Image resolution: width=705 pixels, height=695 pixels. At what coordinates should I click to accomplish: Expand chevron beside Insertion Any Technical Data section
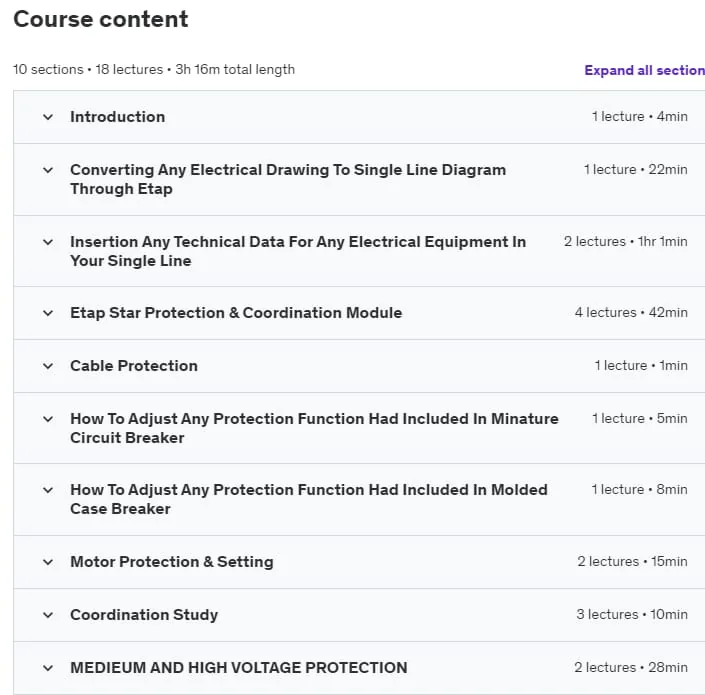click(x=48, y=242)
